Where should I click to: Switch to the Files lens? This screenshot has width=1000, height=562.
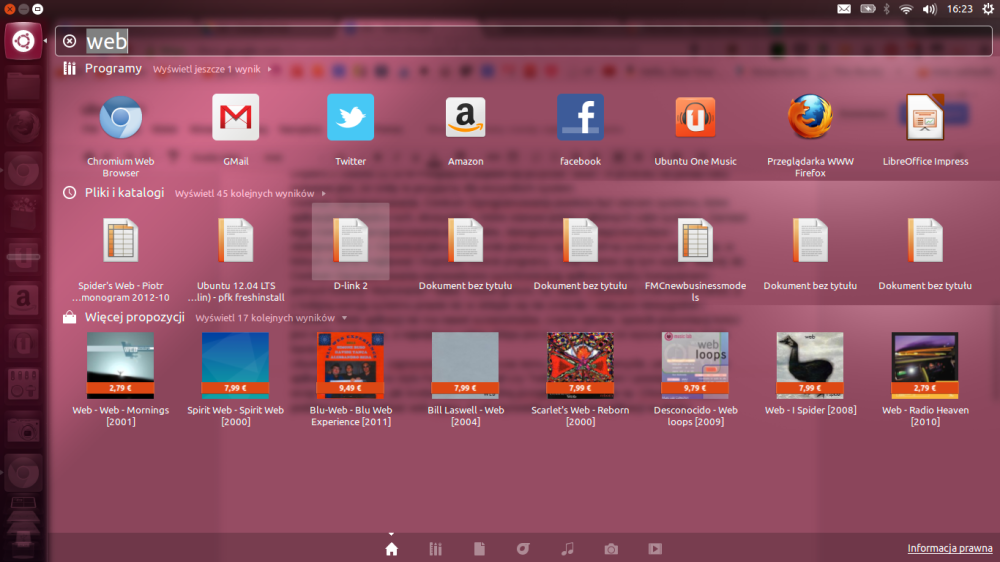(x=480, y=549)
